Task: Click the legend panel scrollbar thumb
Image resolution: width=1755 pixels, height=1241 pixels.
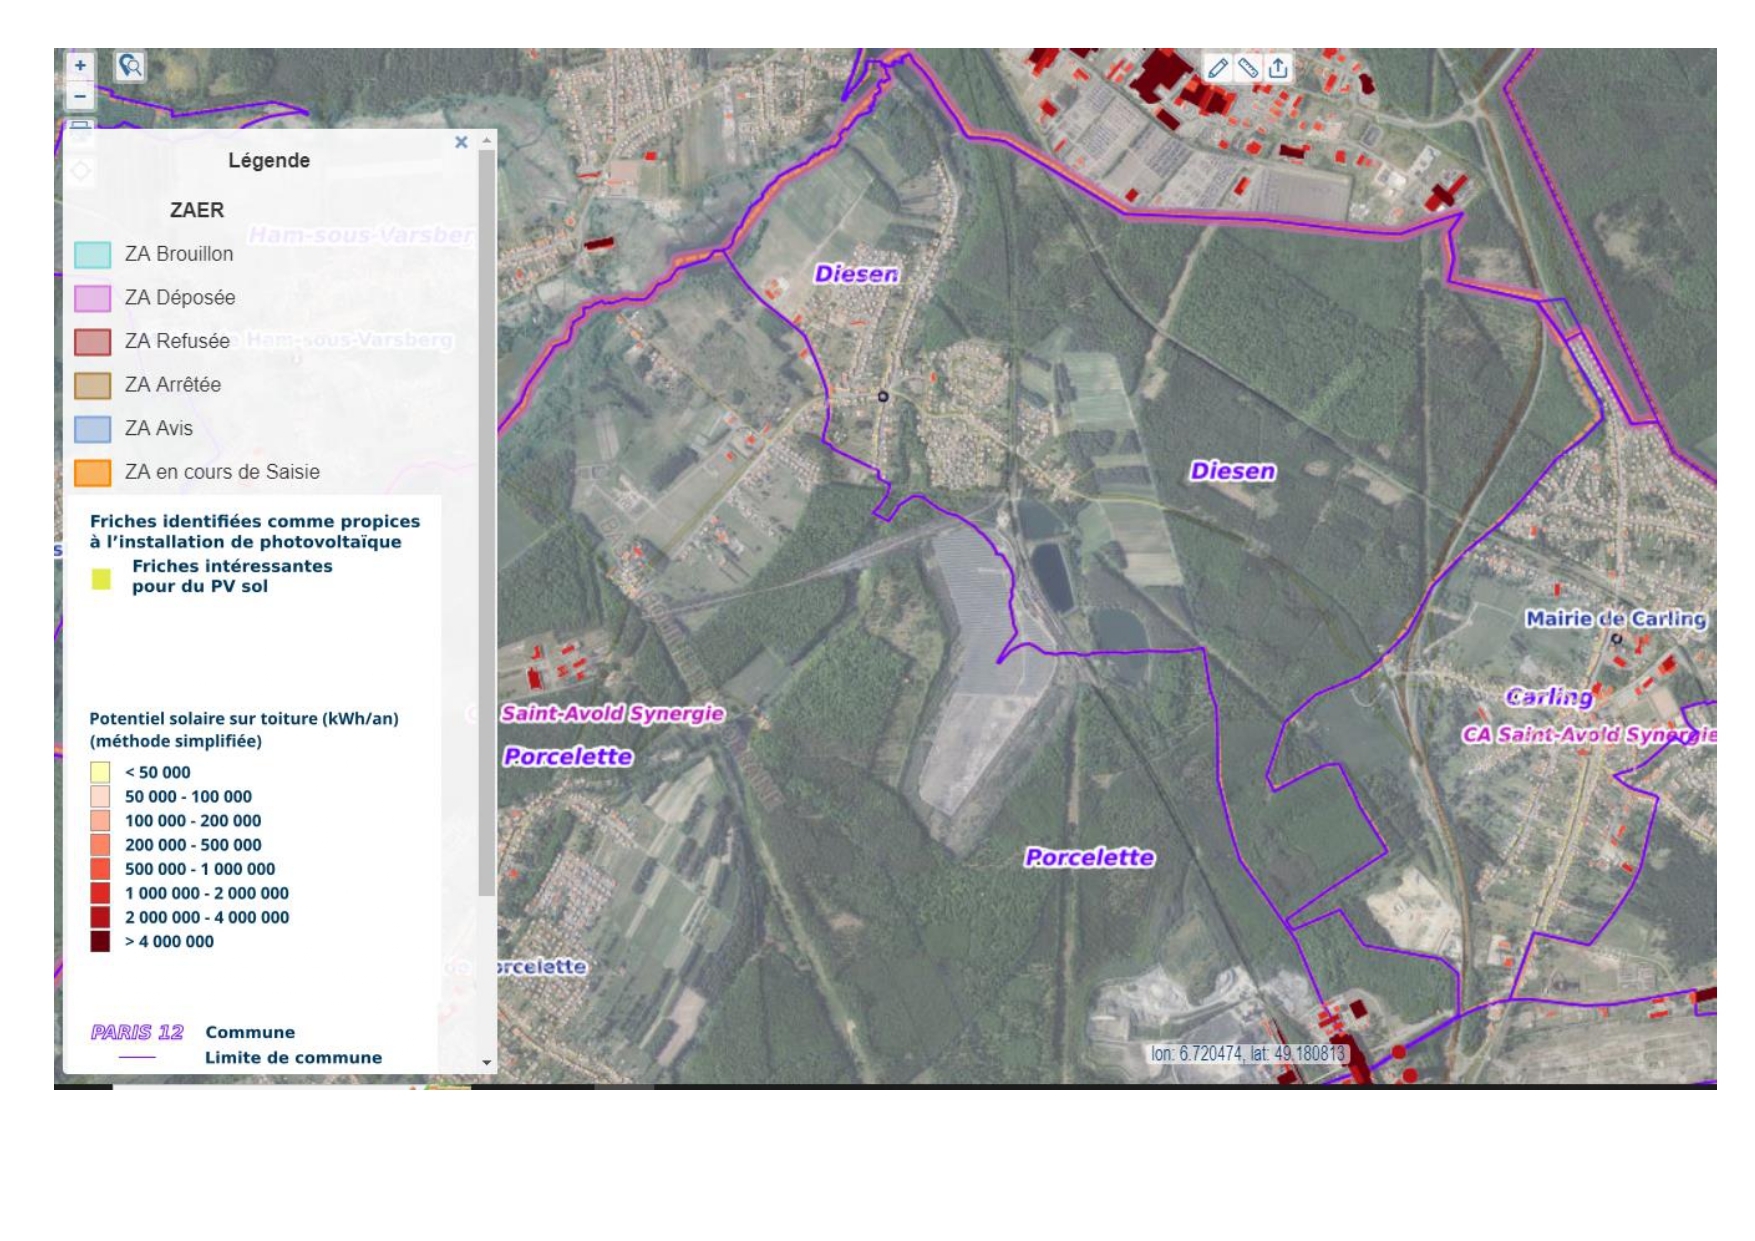Action: pos(487,522)
